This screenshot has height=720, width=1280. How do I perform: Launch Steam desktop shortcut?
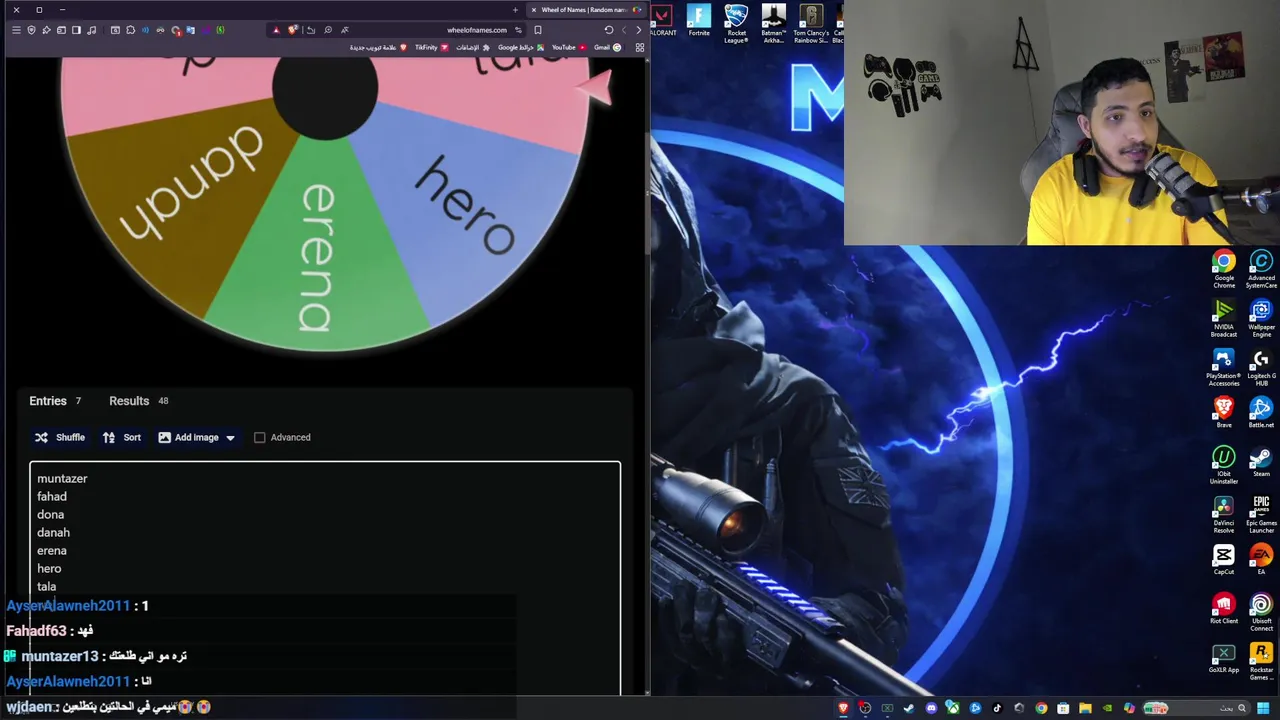pyautogui.click(x=1261, y=462)
